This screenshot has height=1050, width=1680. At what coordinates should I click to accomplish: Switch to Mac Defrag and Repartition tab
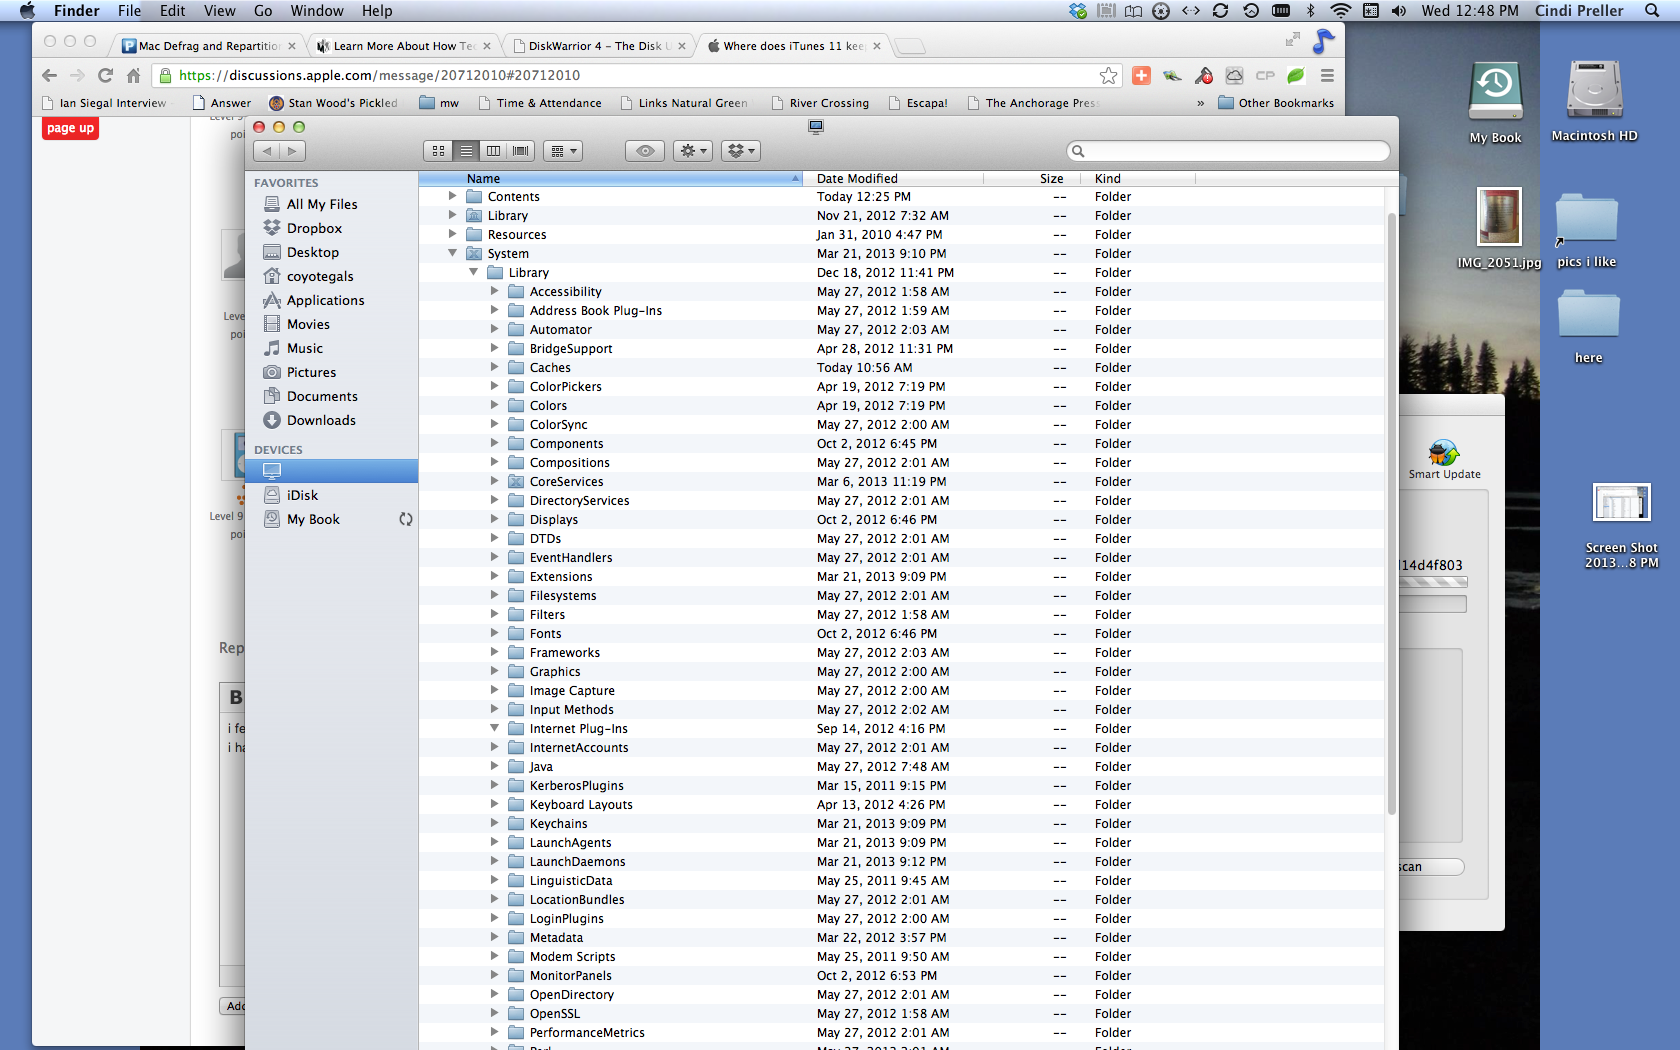click(x=209, y=46)
